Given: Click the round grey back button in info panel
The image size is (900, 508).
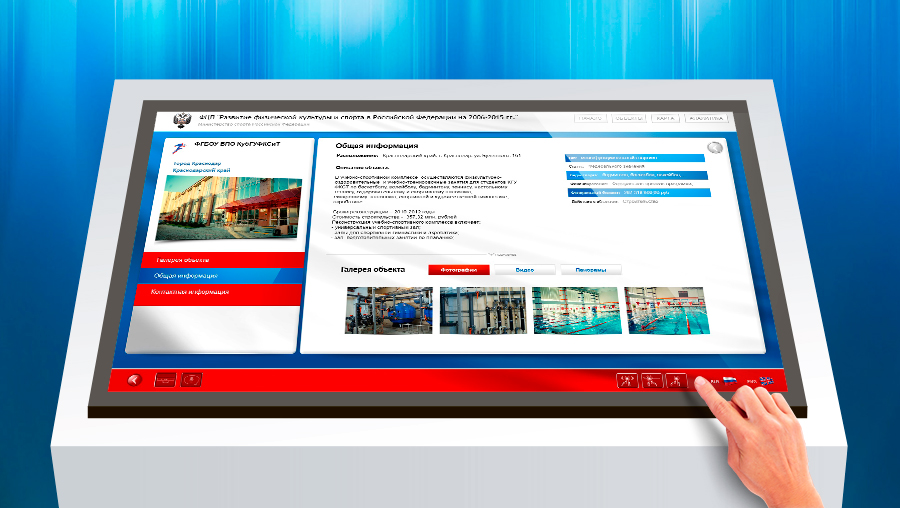Looking at the screenshot, I should [715, 148].
